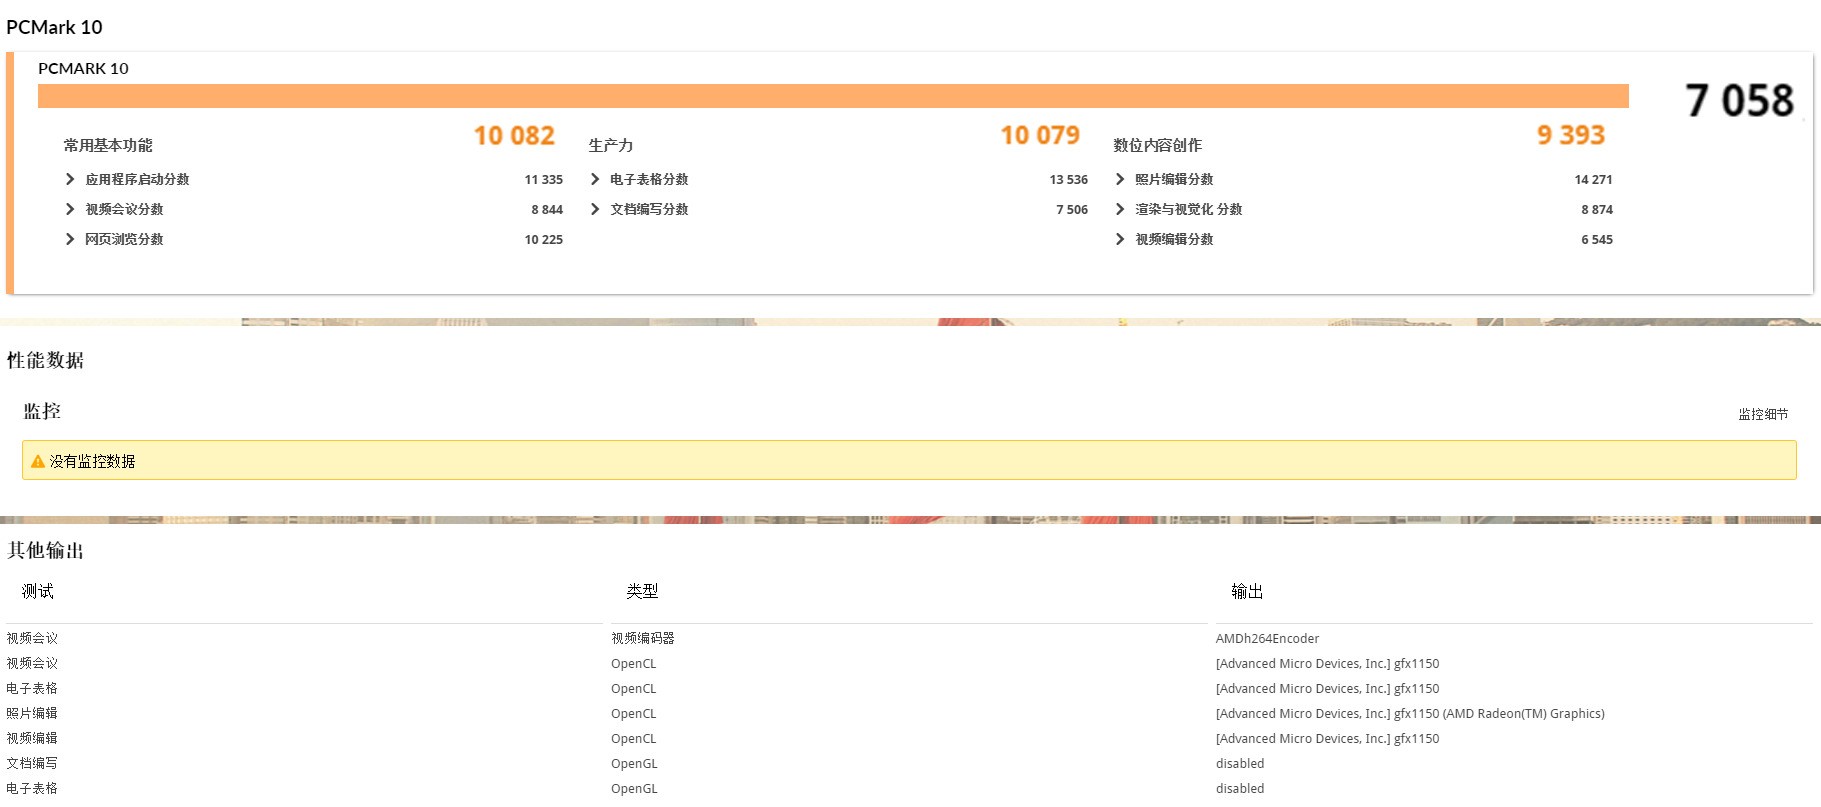Open the 监控细节 link
The width and height of the screenshot is (1821, 807).
[x=1762, y=414]
